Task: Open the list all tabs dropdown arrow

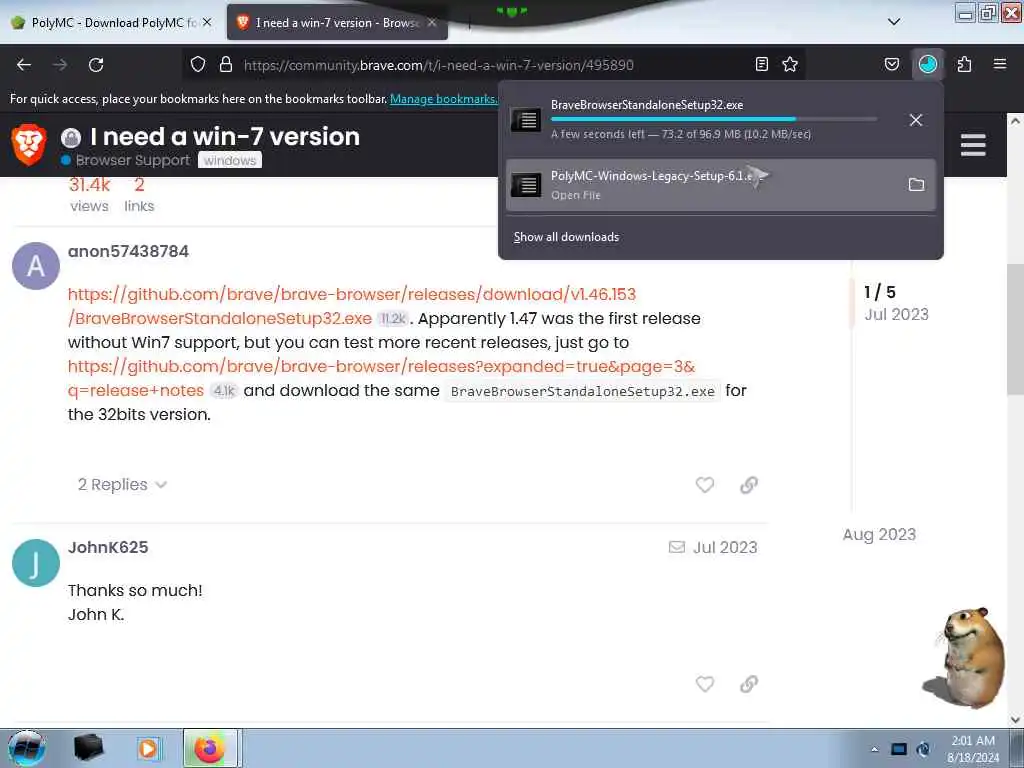Action: click(894, 22)
